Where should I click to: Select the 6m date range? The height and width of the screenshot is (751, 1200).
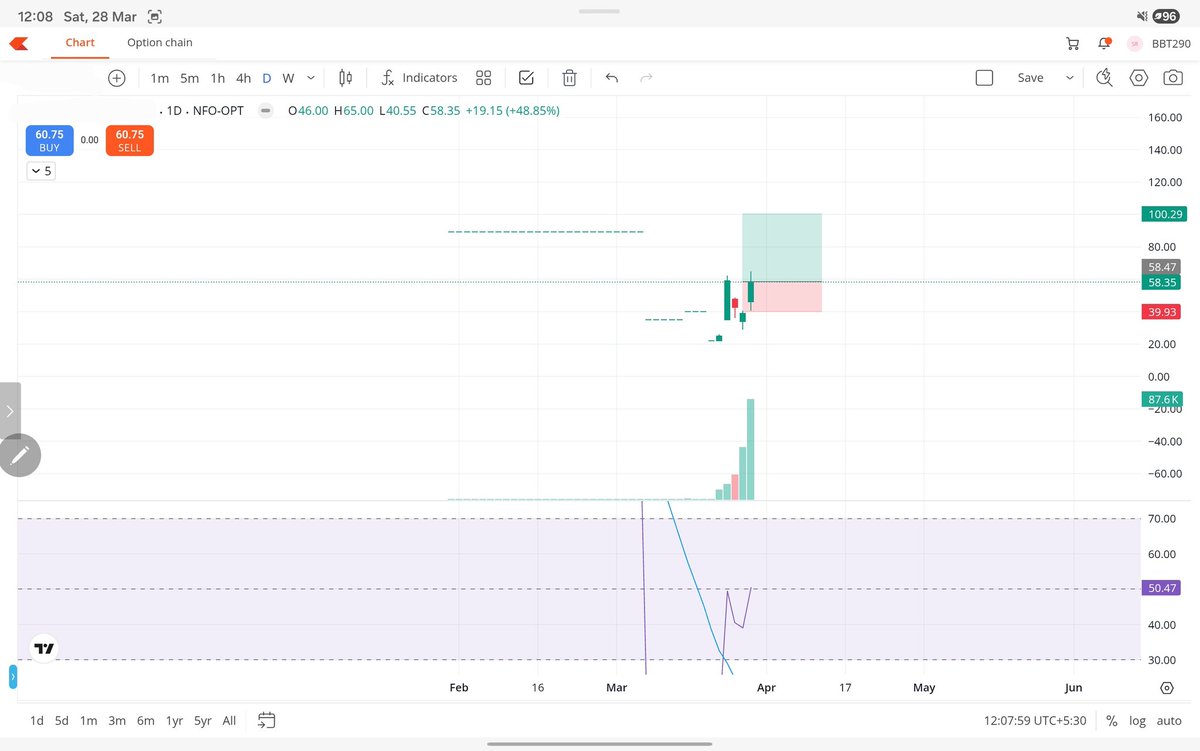[x=146, y=721]
